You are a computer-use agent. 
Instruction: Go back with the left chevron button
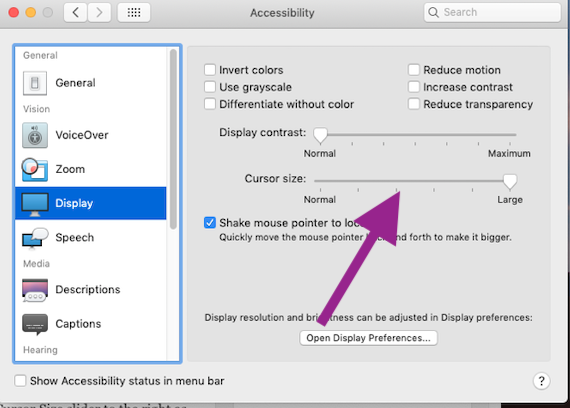[75, 13]
